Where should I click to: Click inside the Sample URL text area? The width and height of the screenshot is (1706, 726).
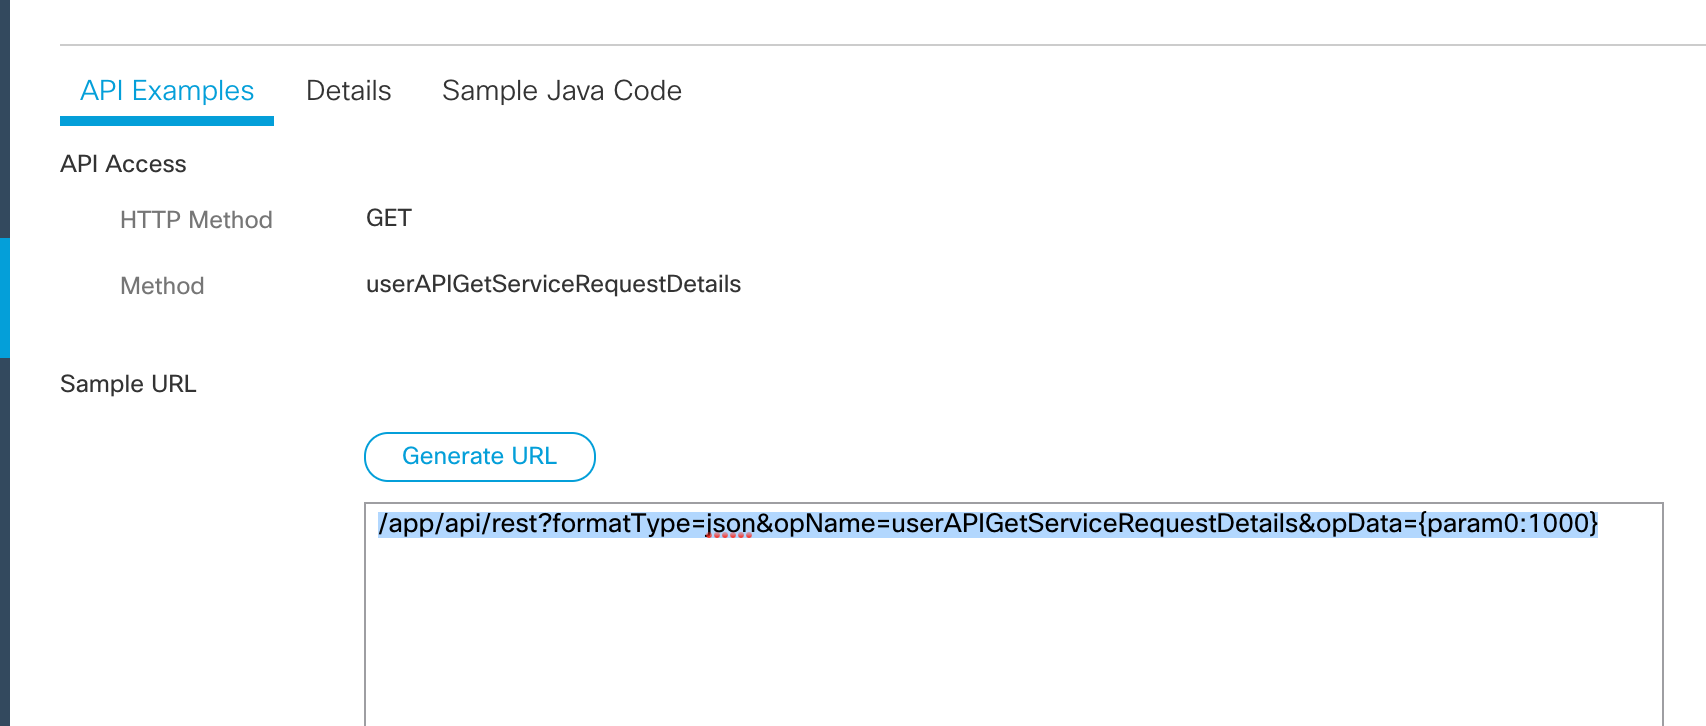(x=1014, y=614)
